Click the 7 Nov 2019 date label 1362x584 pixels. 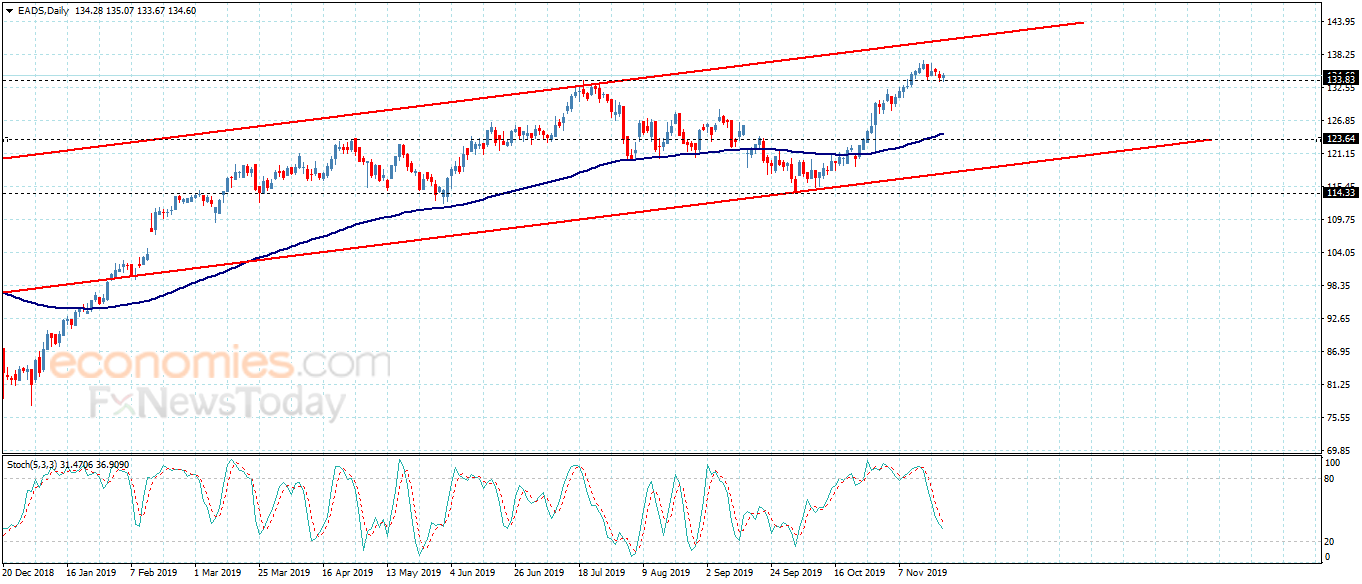click(923, 574)
